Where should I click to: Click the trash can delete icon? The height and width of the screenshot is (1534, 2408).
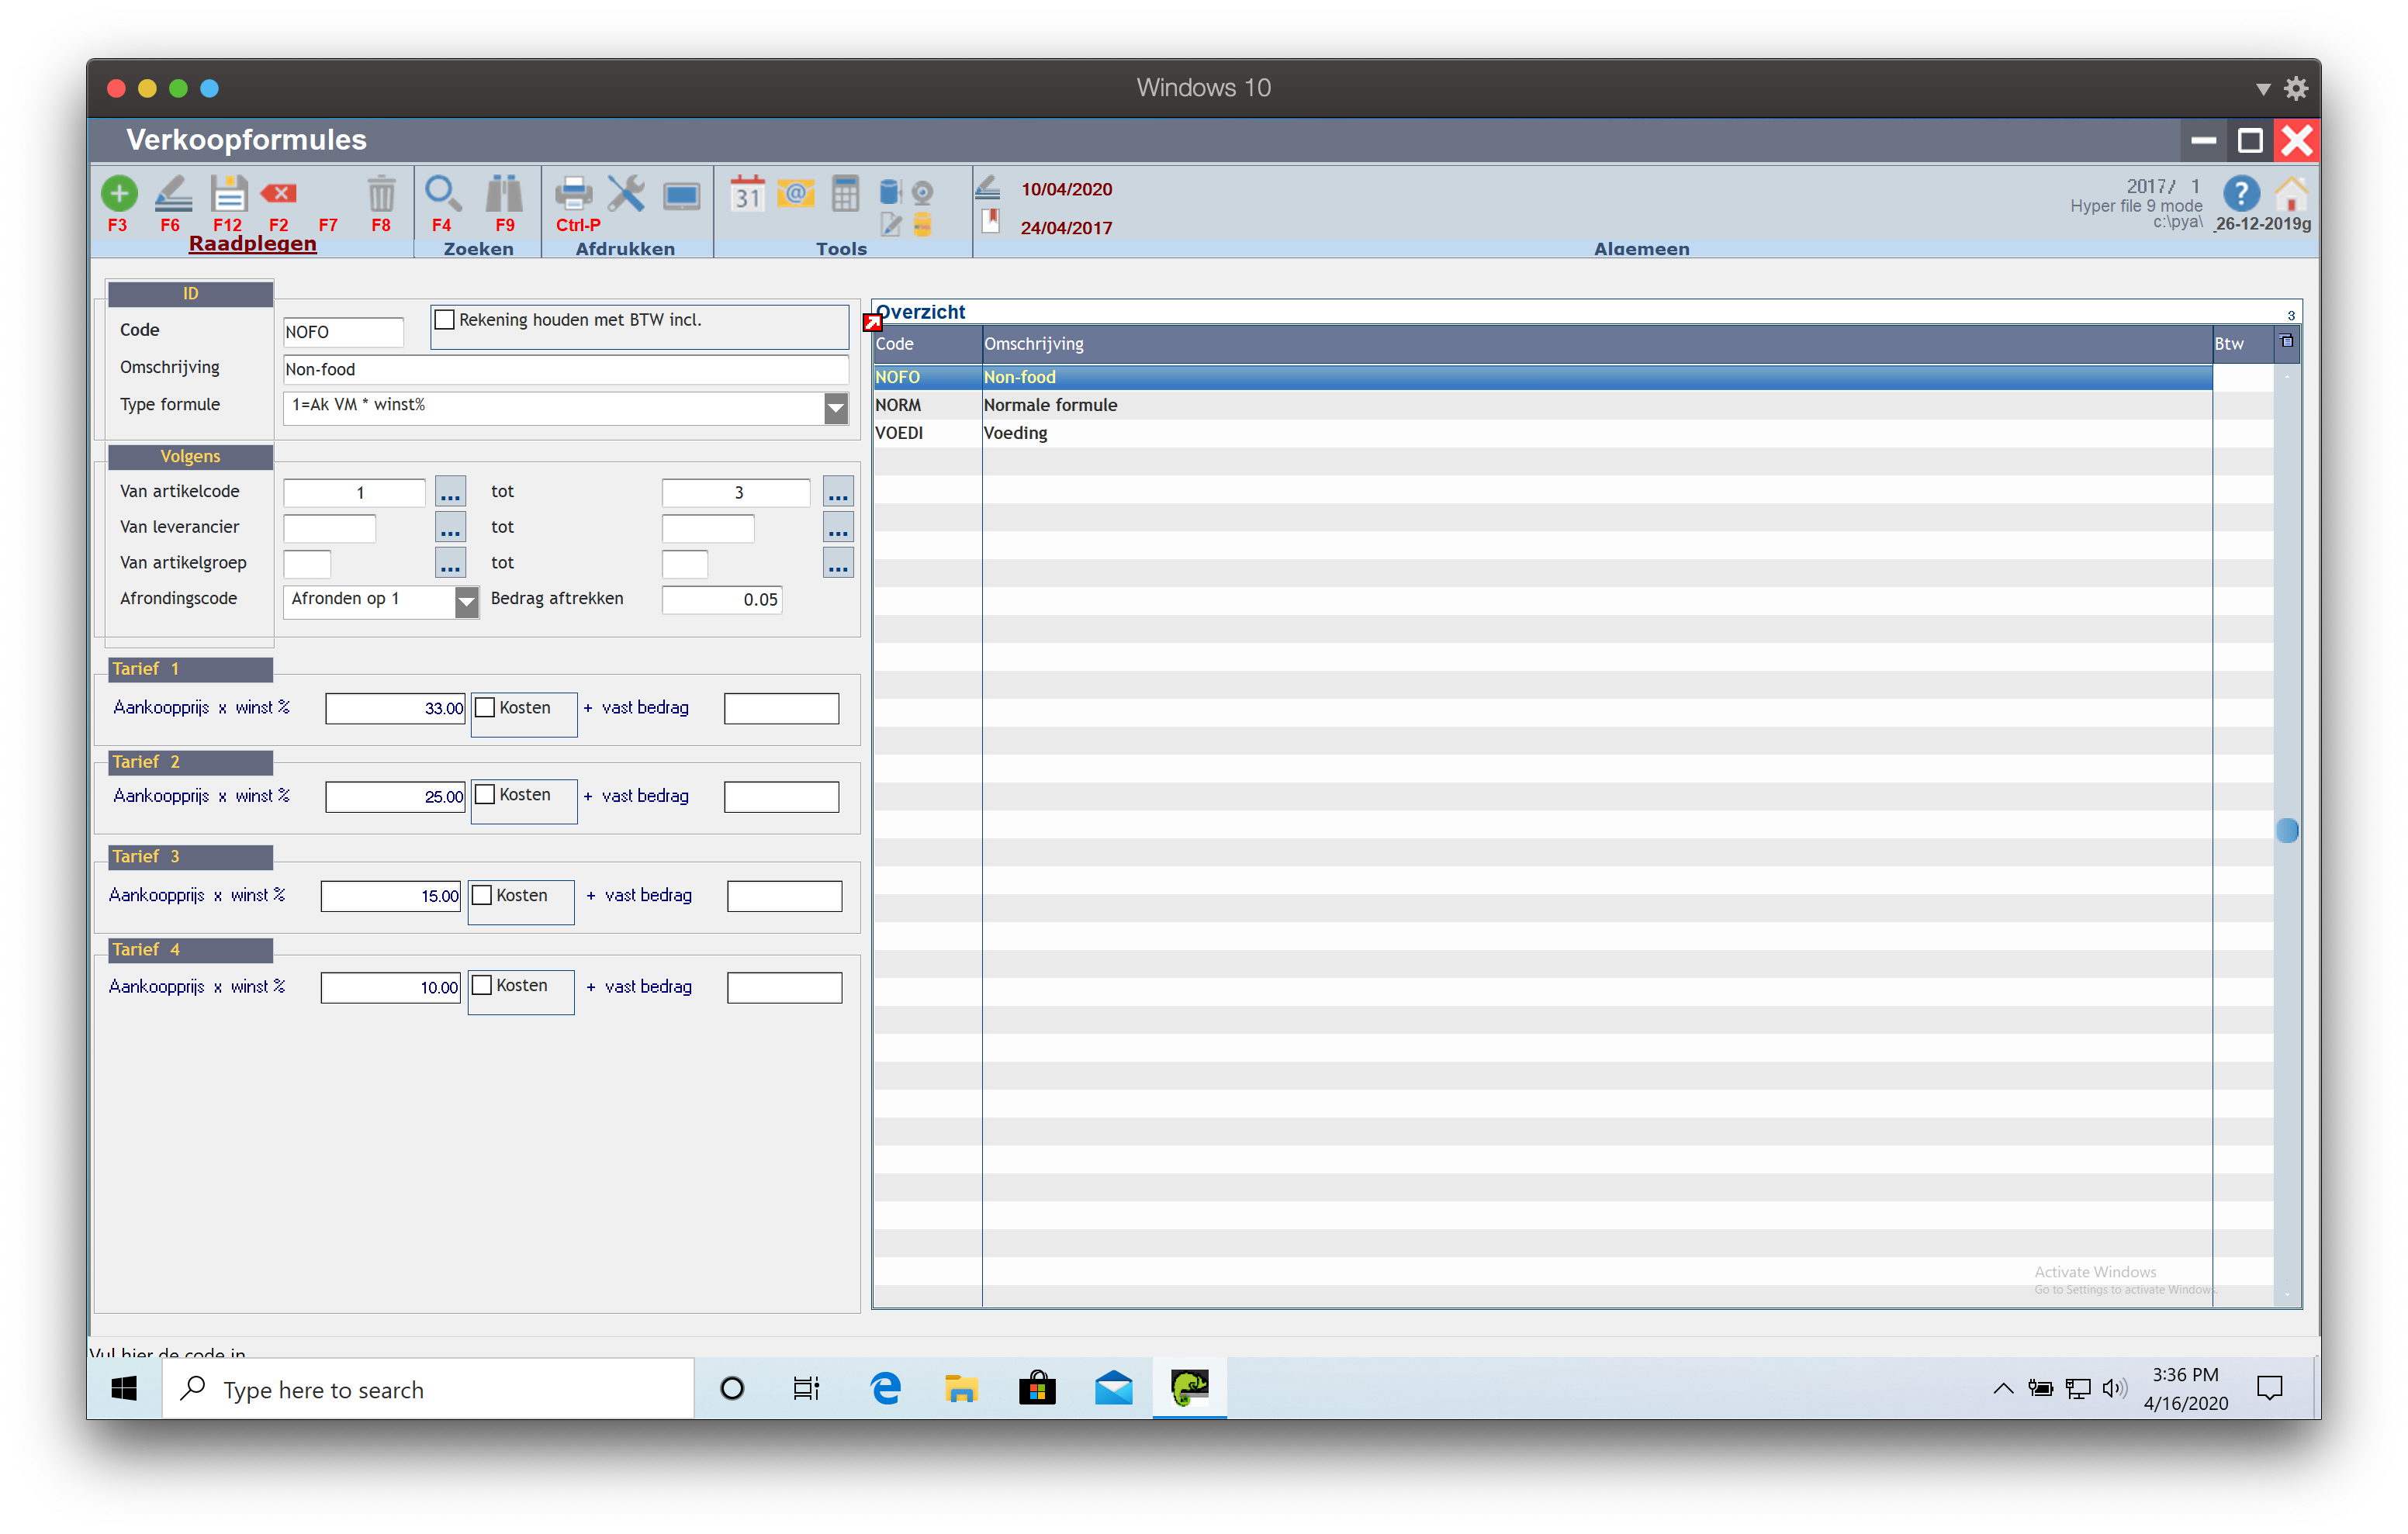pos(381,193)
